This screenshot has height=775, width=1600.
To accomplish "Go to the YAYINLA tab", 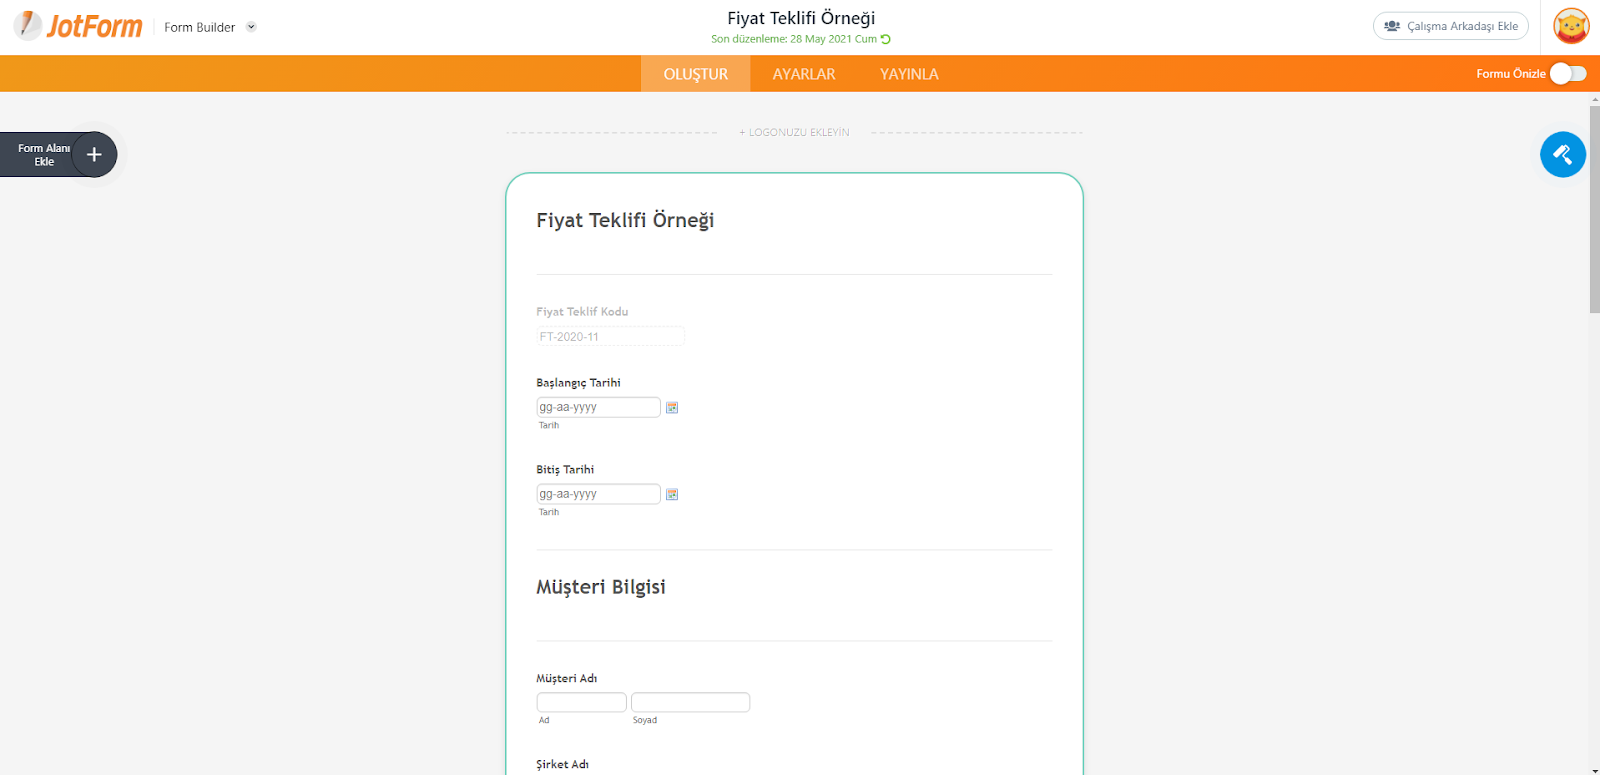I will click(x=909, y=74).
